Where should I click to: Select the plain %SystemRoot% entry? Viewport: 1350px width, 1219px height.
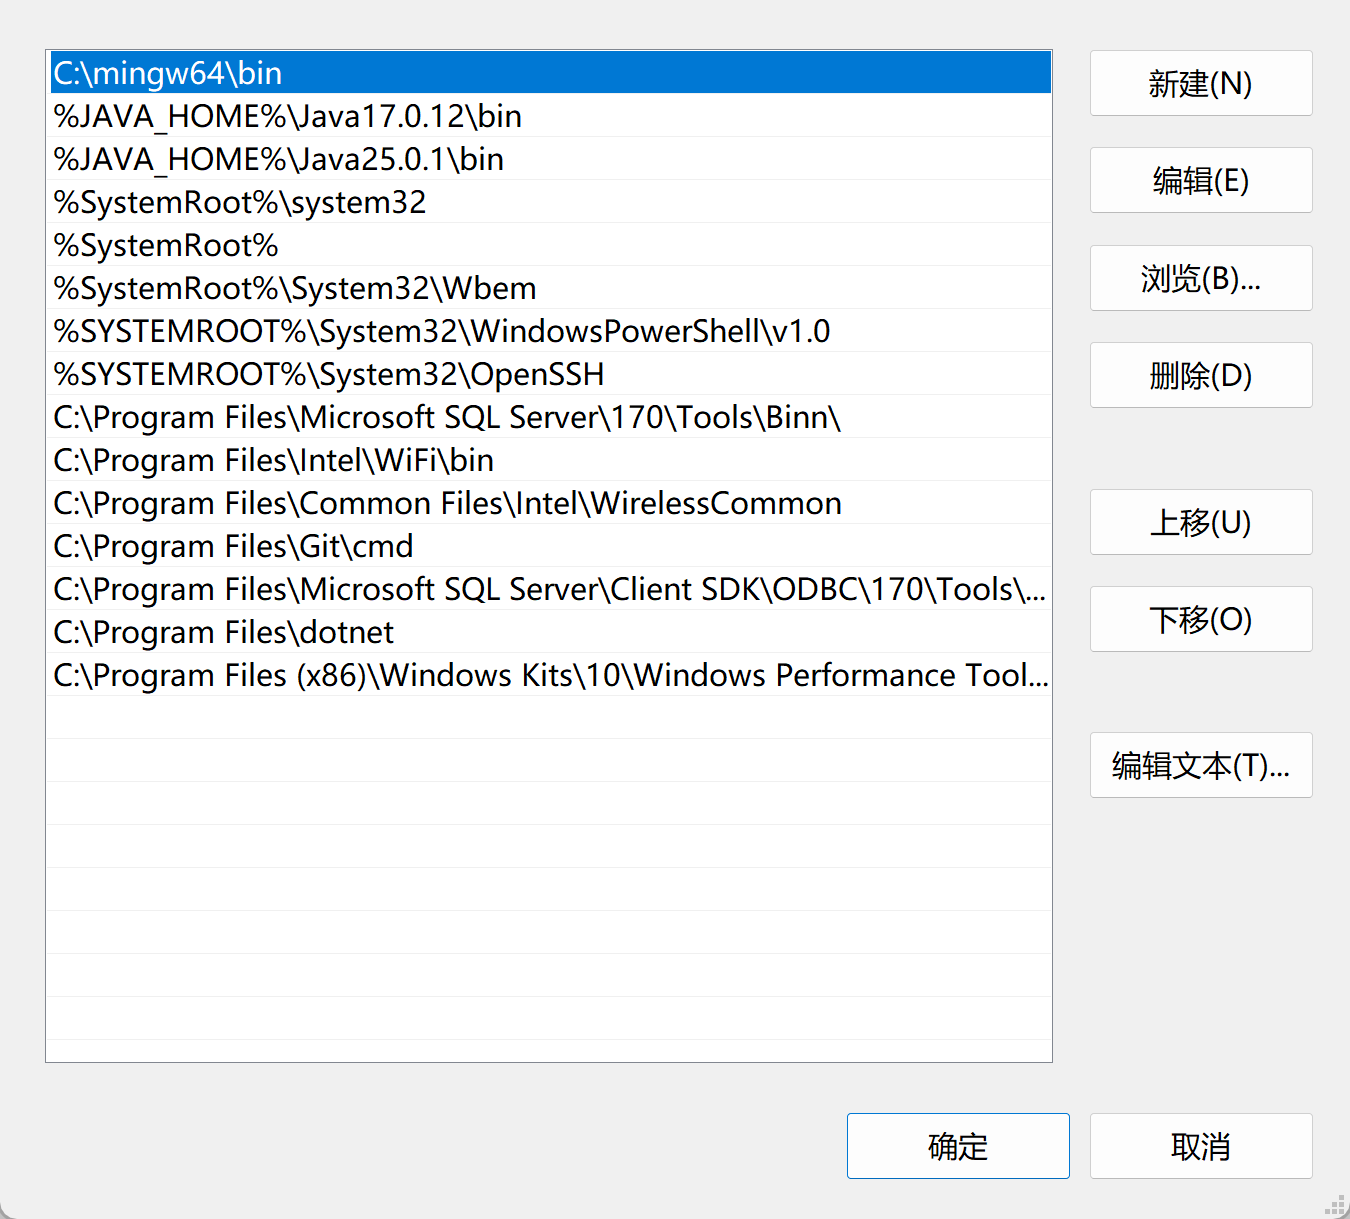click(x=550, y=245)
